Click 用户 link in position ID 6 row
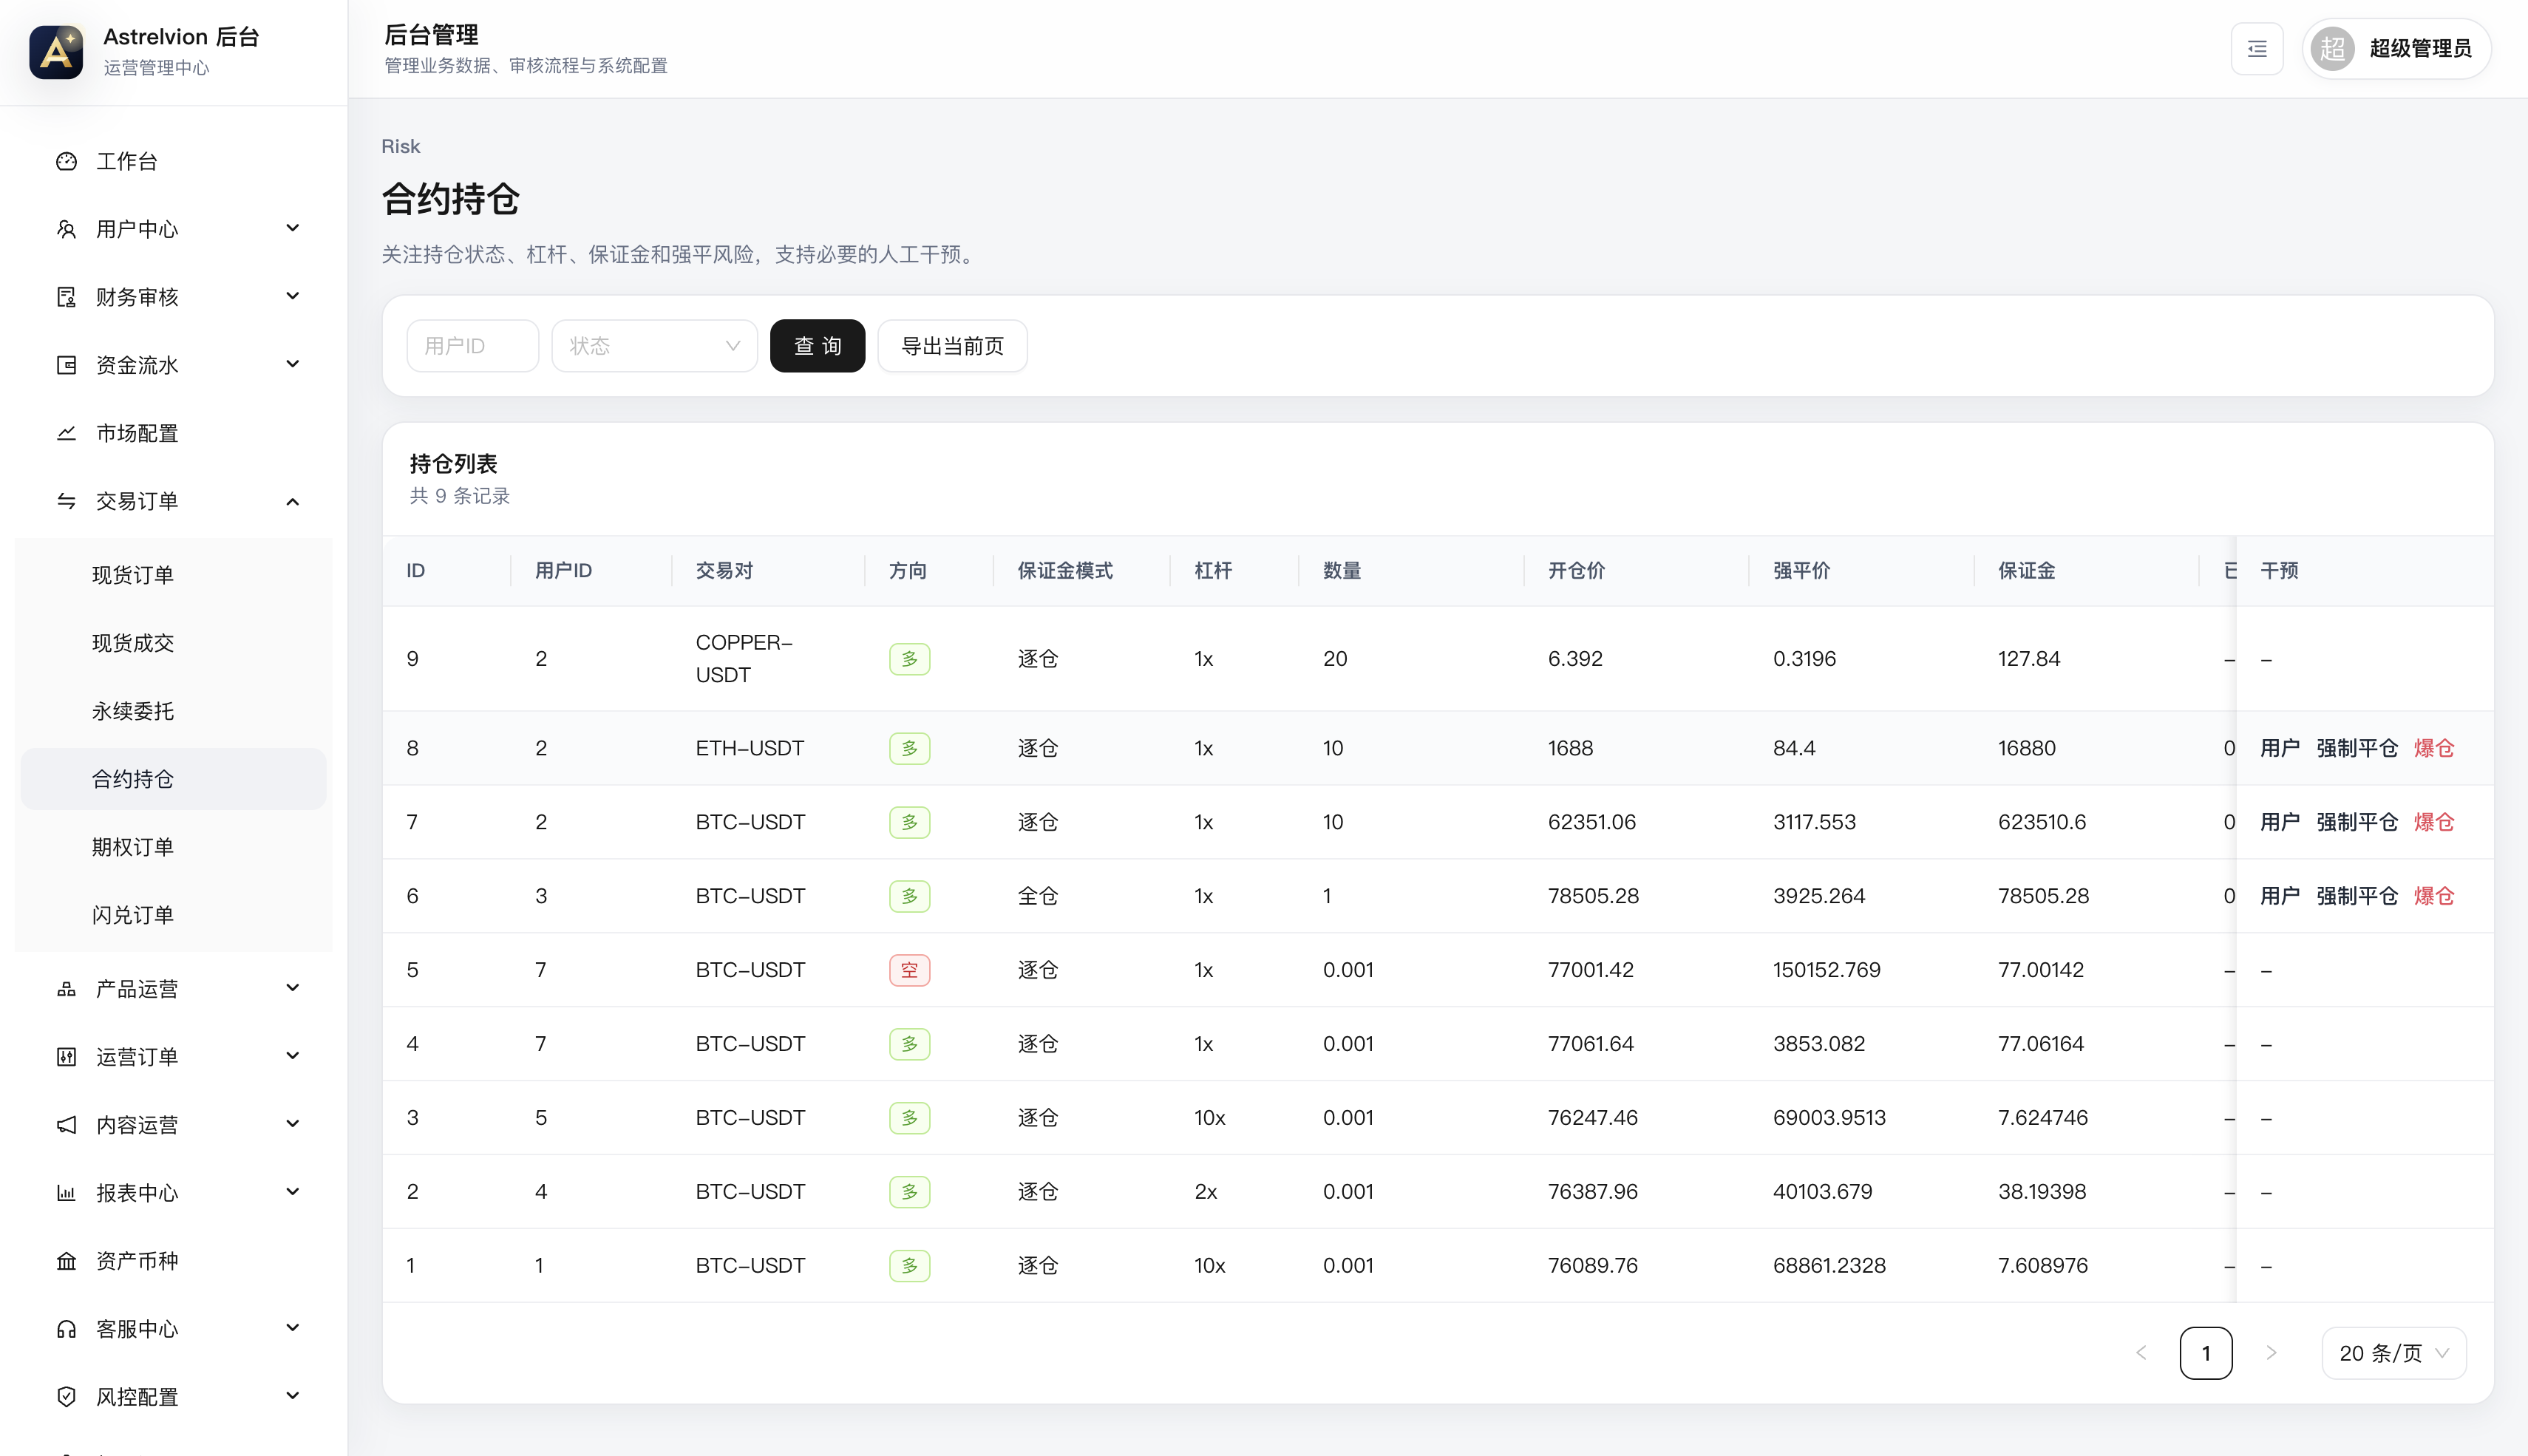The height and width of the screenshot is (1456, 2528). coord(2280,896)
